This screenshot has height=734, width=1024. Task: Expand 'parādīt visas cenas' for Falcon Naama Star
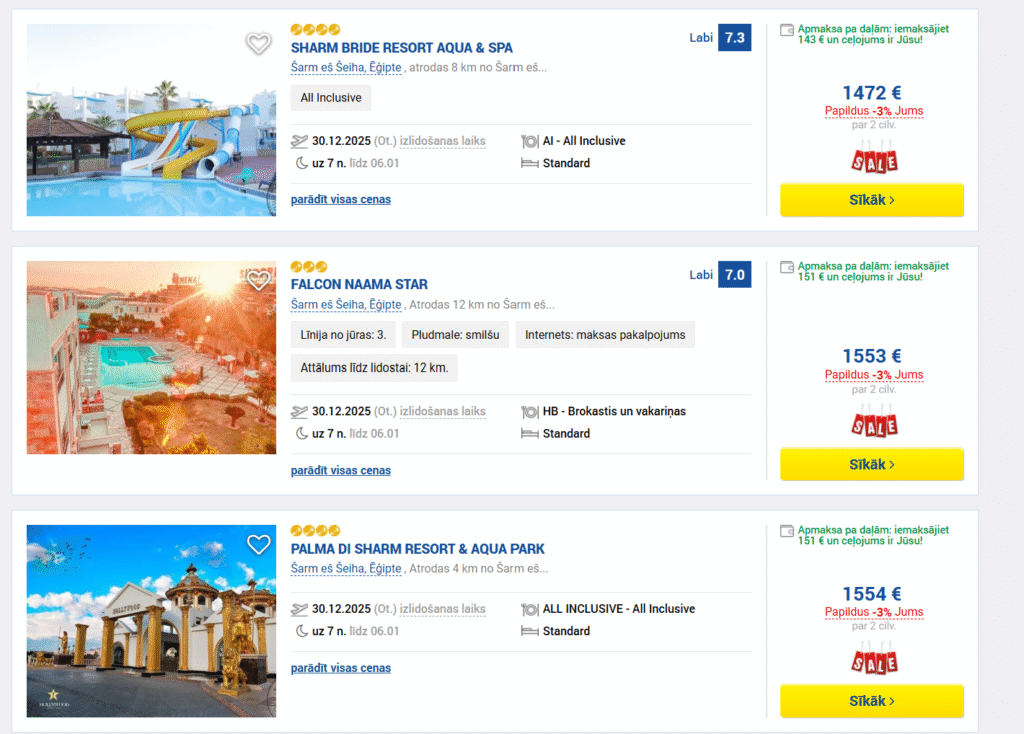pyautogui.click(x=340, y=470)
